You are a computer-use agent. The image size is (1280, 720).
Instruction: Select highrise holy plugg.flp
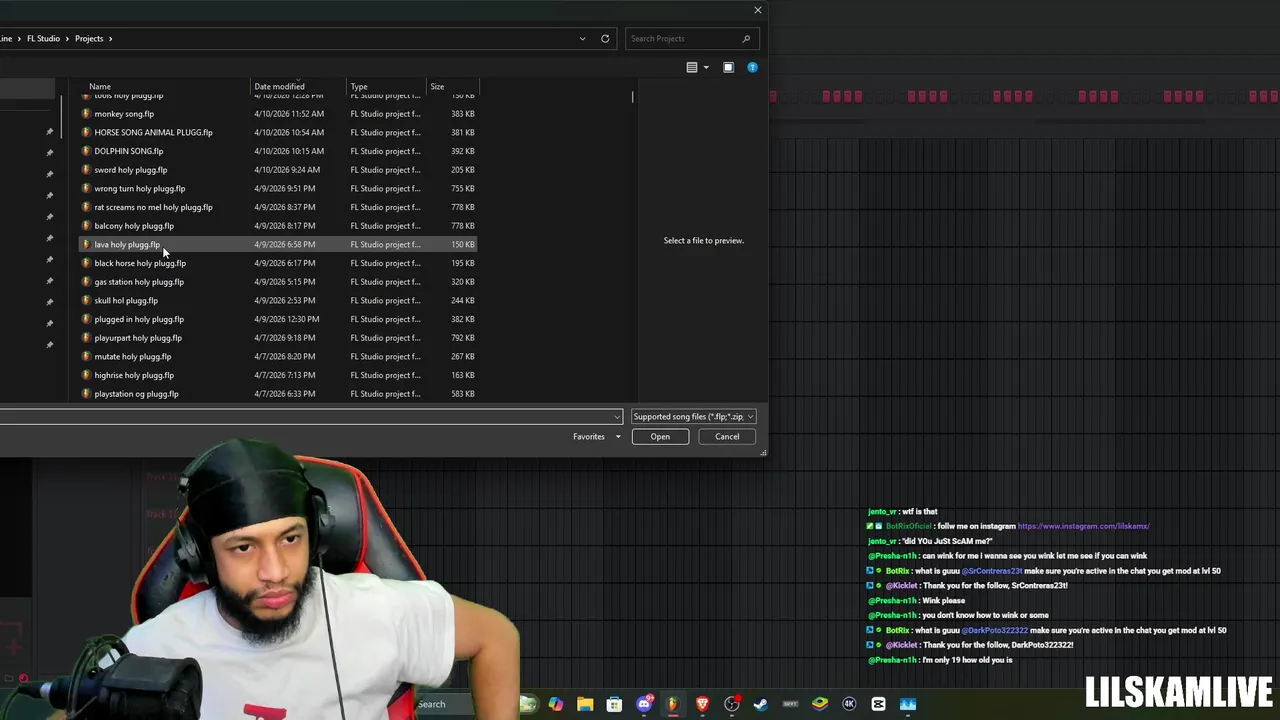pos(278,375)
